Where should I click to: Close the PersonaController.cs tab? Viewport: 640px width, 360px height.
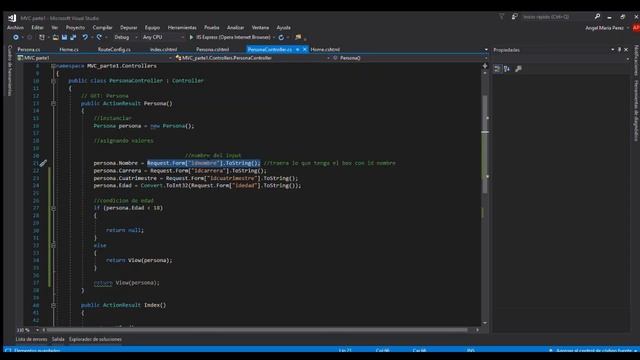[304, 49]
